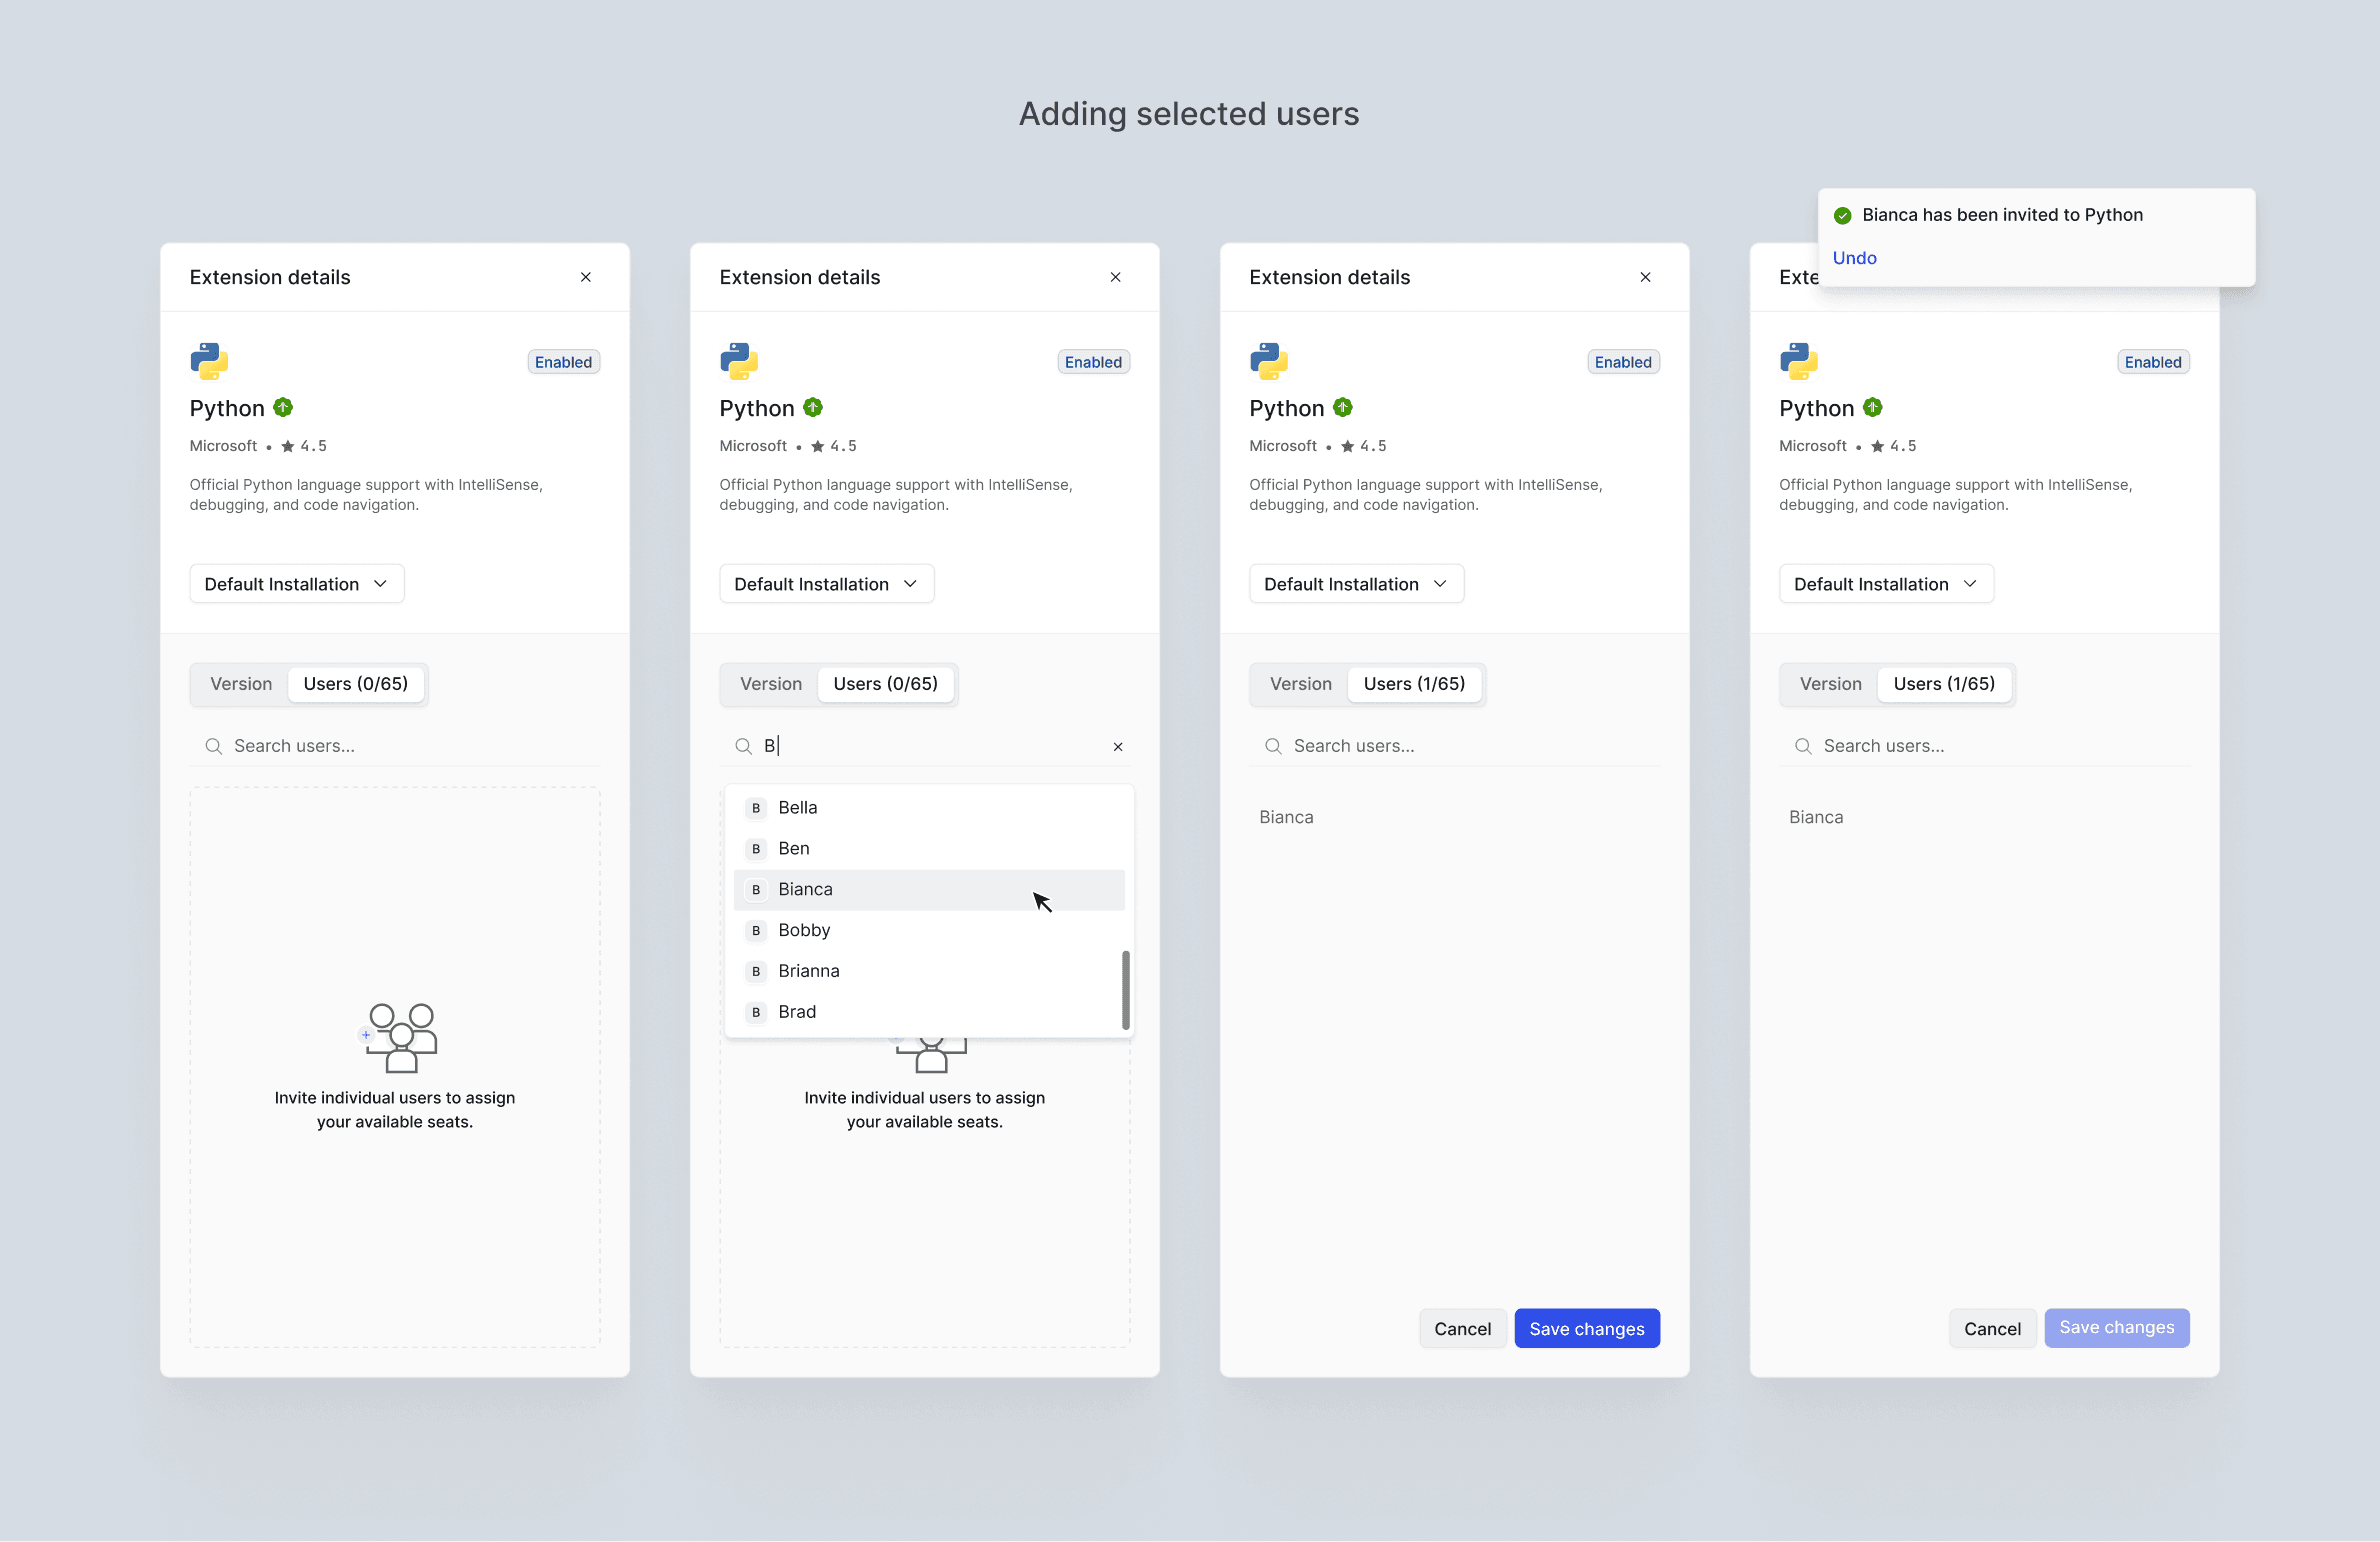Open Default Installation dropdown in fourth panel
The height and width of the screenshot is (1542, 2380).
pos(1886,584)
